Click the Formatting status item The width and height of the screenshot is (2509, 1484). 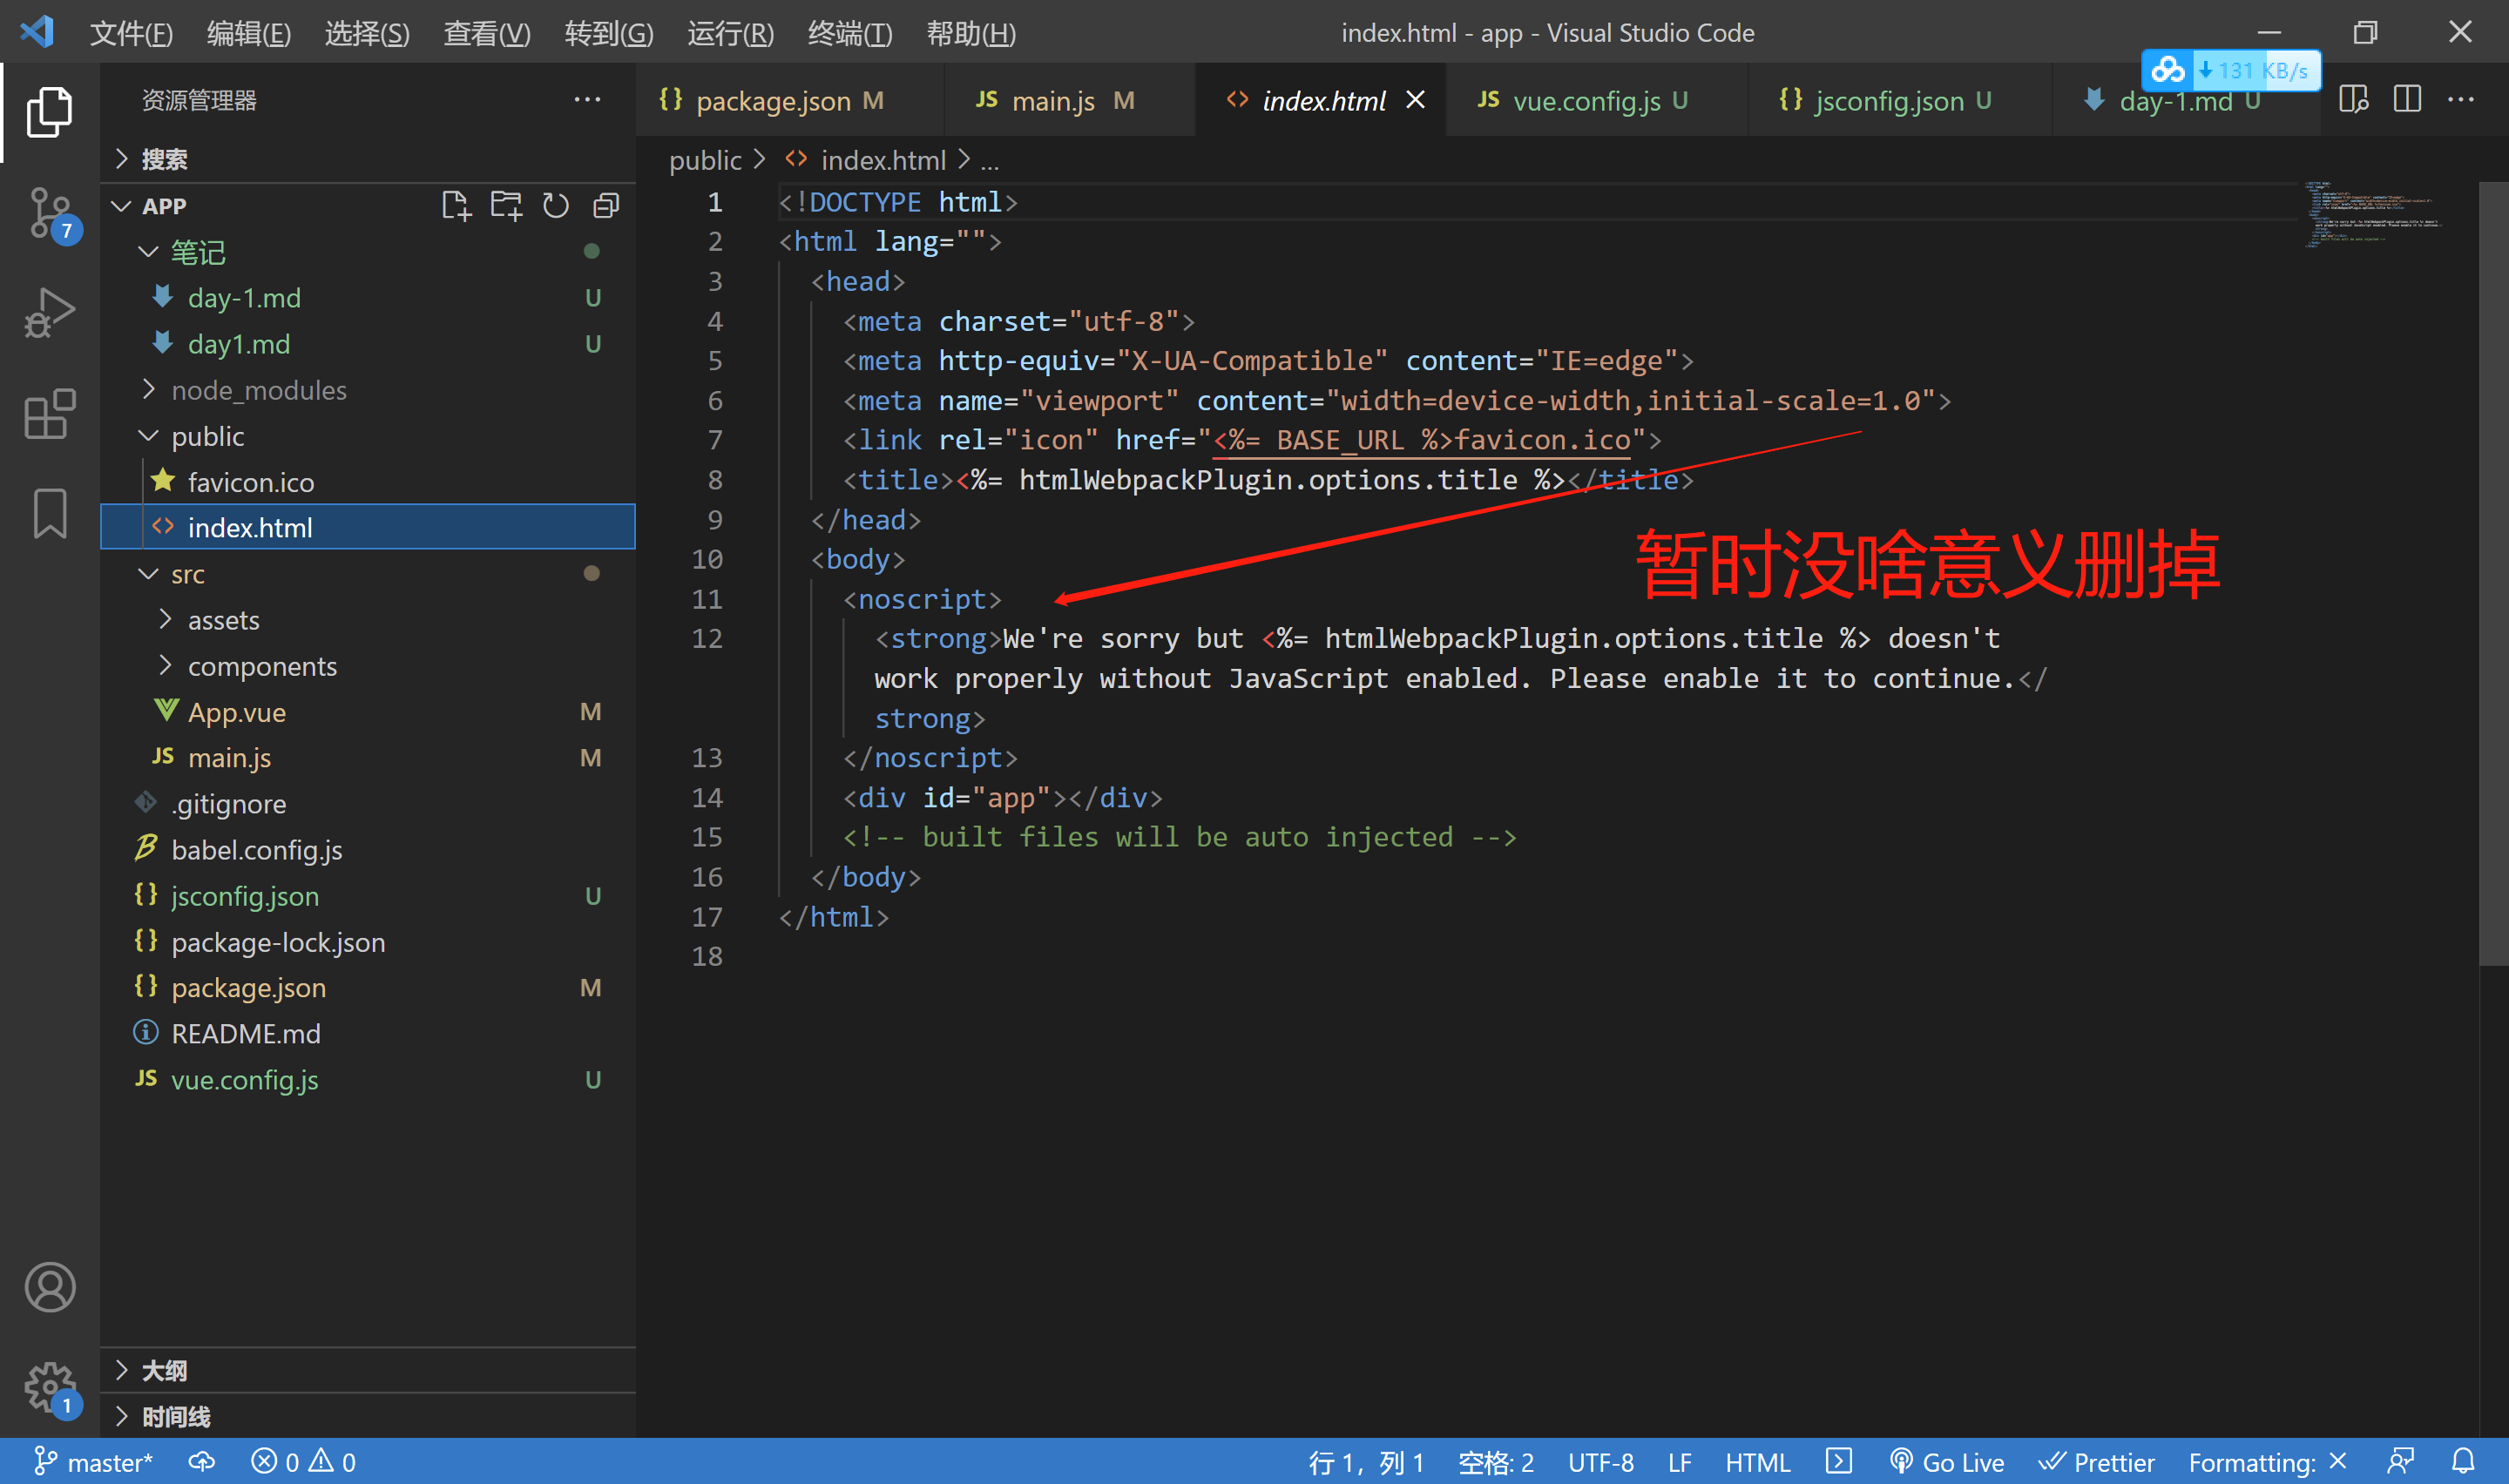coord(2267,1462)
